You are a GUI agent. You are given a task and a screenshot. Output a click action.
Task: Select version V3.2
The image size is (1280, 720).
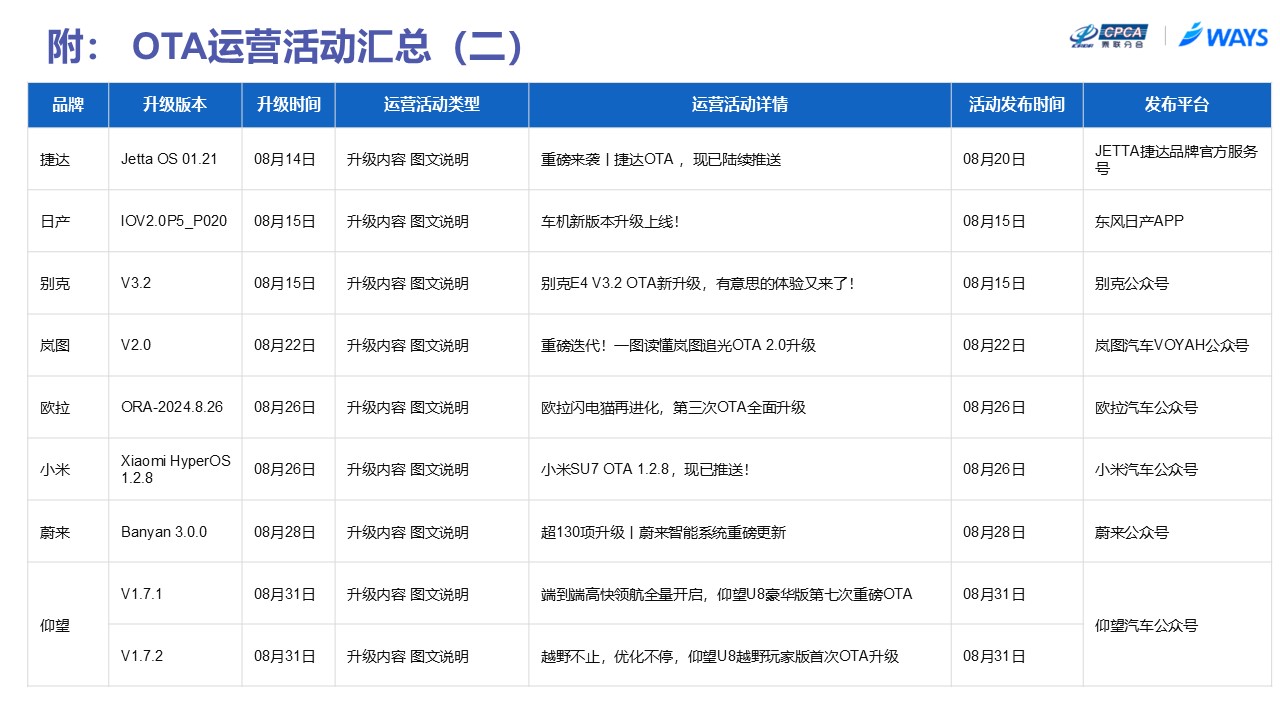[x=136, y=283]
